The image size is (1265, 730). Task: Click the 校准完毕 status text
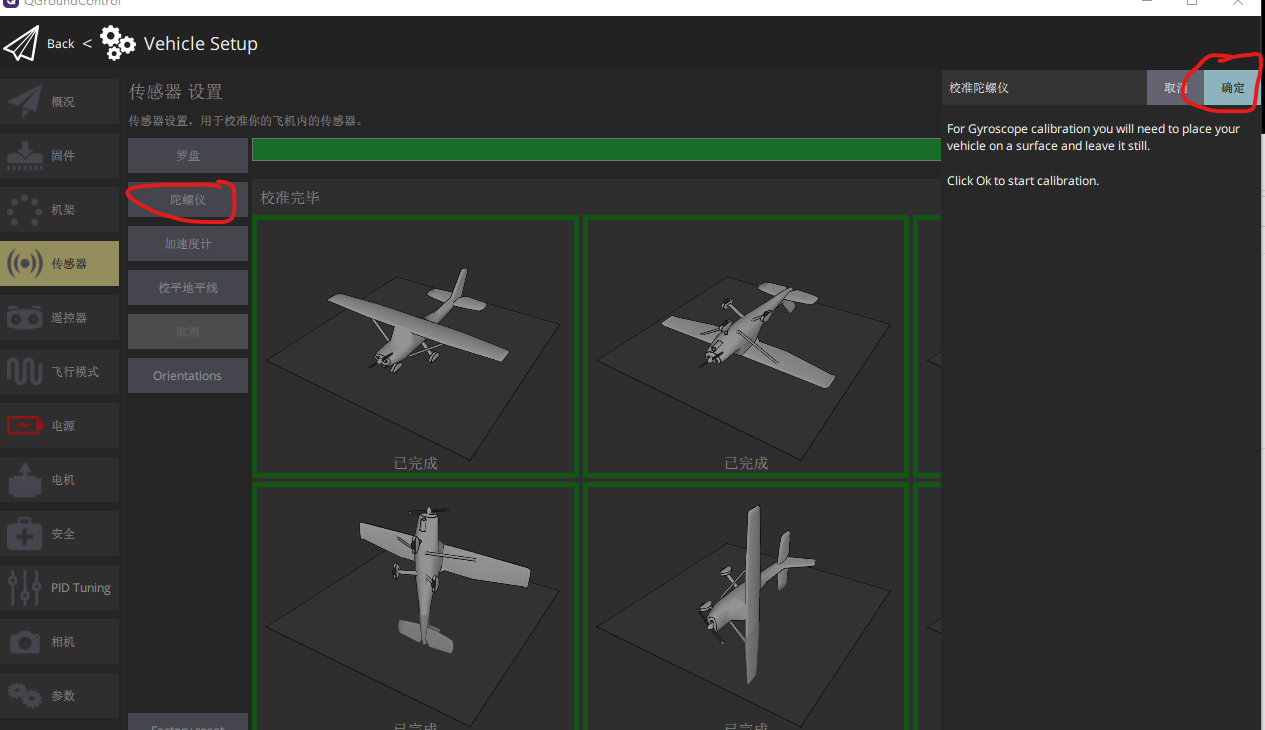[290, 198]
